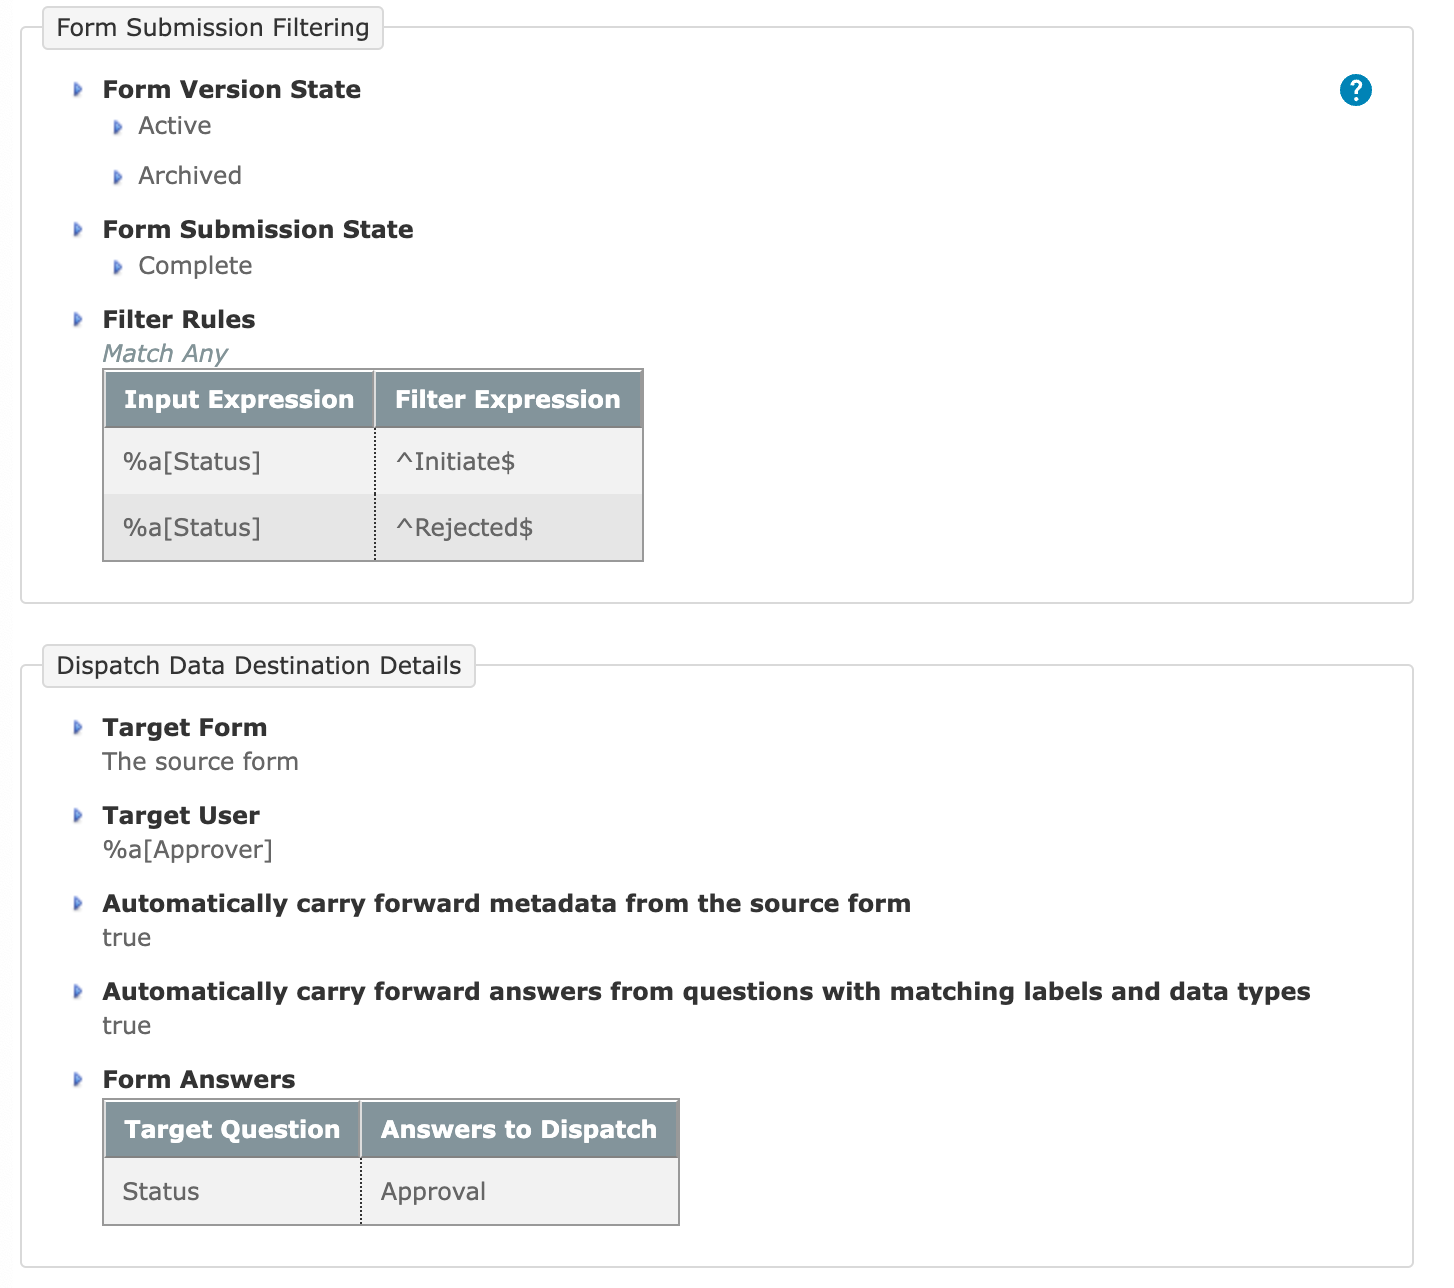Click the arrow icon beside Target Form
This screenshot has height=1288, width=1454.
pyautogui.click(x=78, y=728)
